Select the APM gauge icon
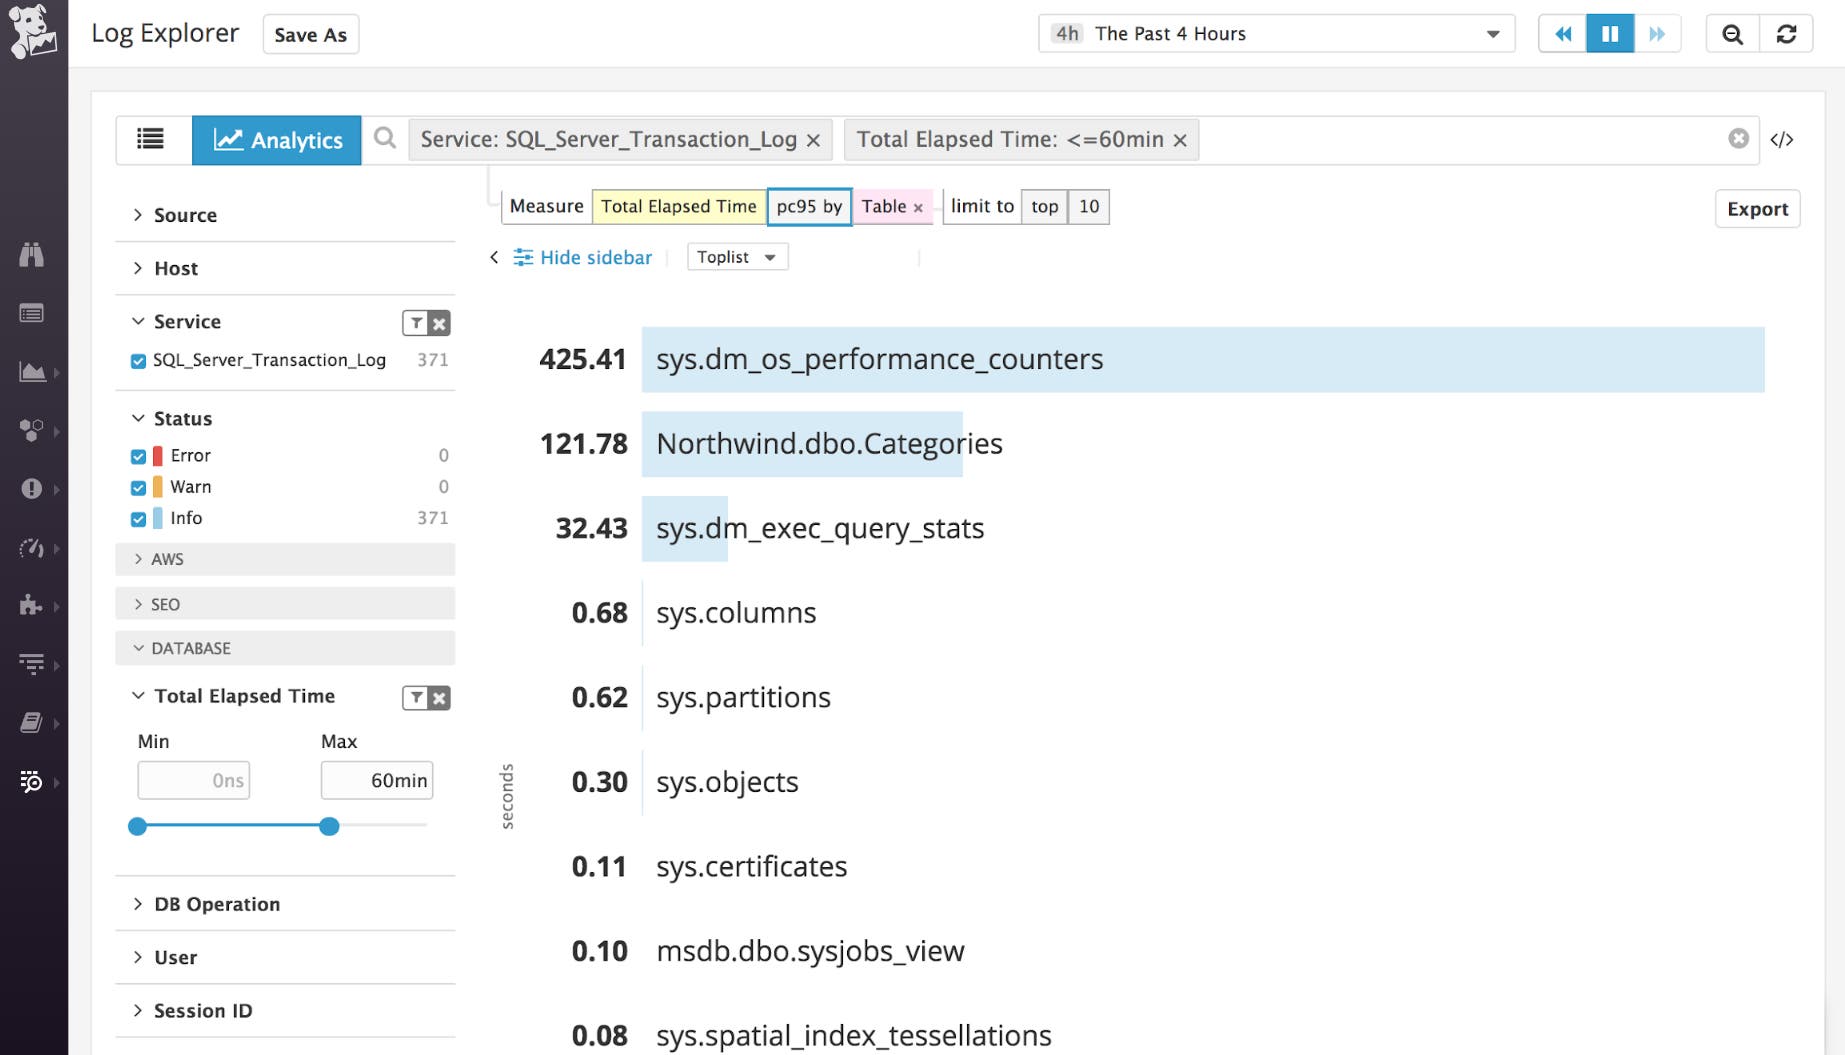 32,548
